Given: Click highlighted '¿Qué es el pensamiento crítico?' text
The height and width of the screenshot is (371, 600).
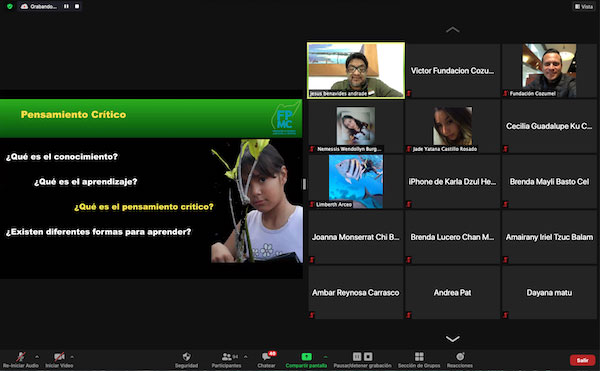Looking at the screenshot, I should pyautogui.click(x=144, y=207).
